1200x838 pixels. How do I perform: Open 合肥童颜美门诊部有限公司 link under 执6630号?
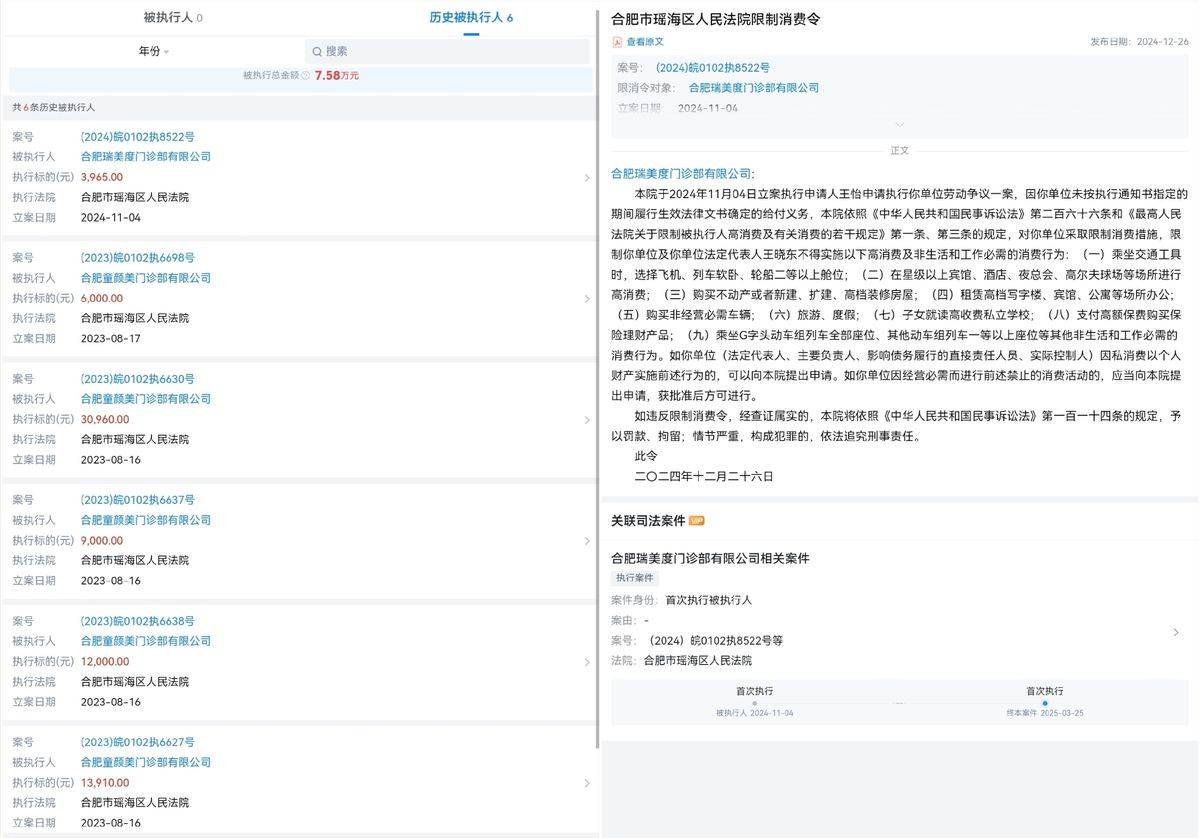[146, 399]
